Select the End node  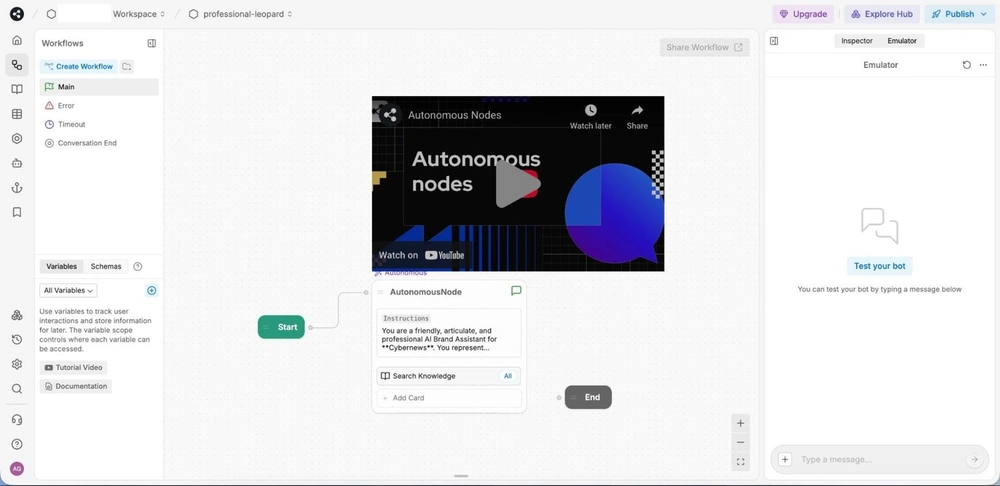click(588, 397)
